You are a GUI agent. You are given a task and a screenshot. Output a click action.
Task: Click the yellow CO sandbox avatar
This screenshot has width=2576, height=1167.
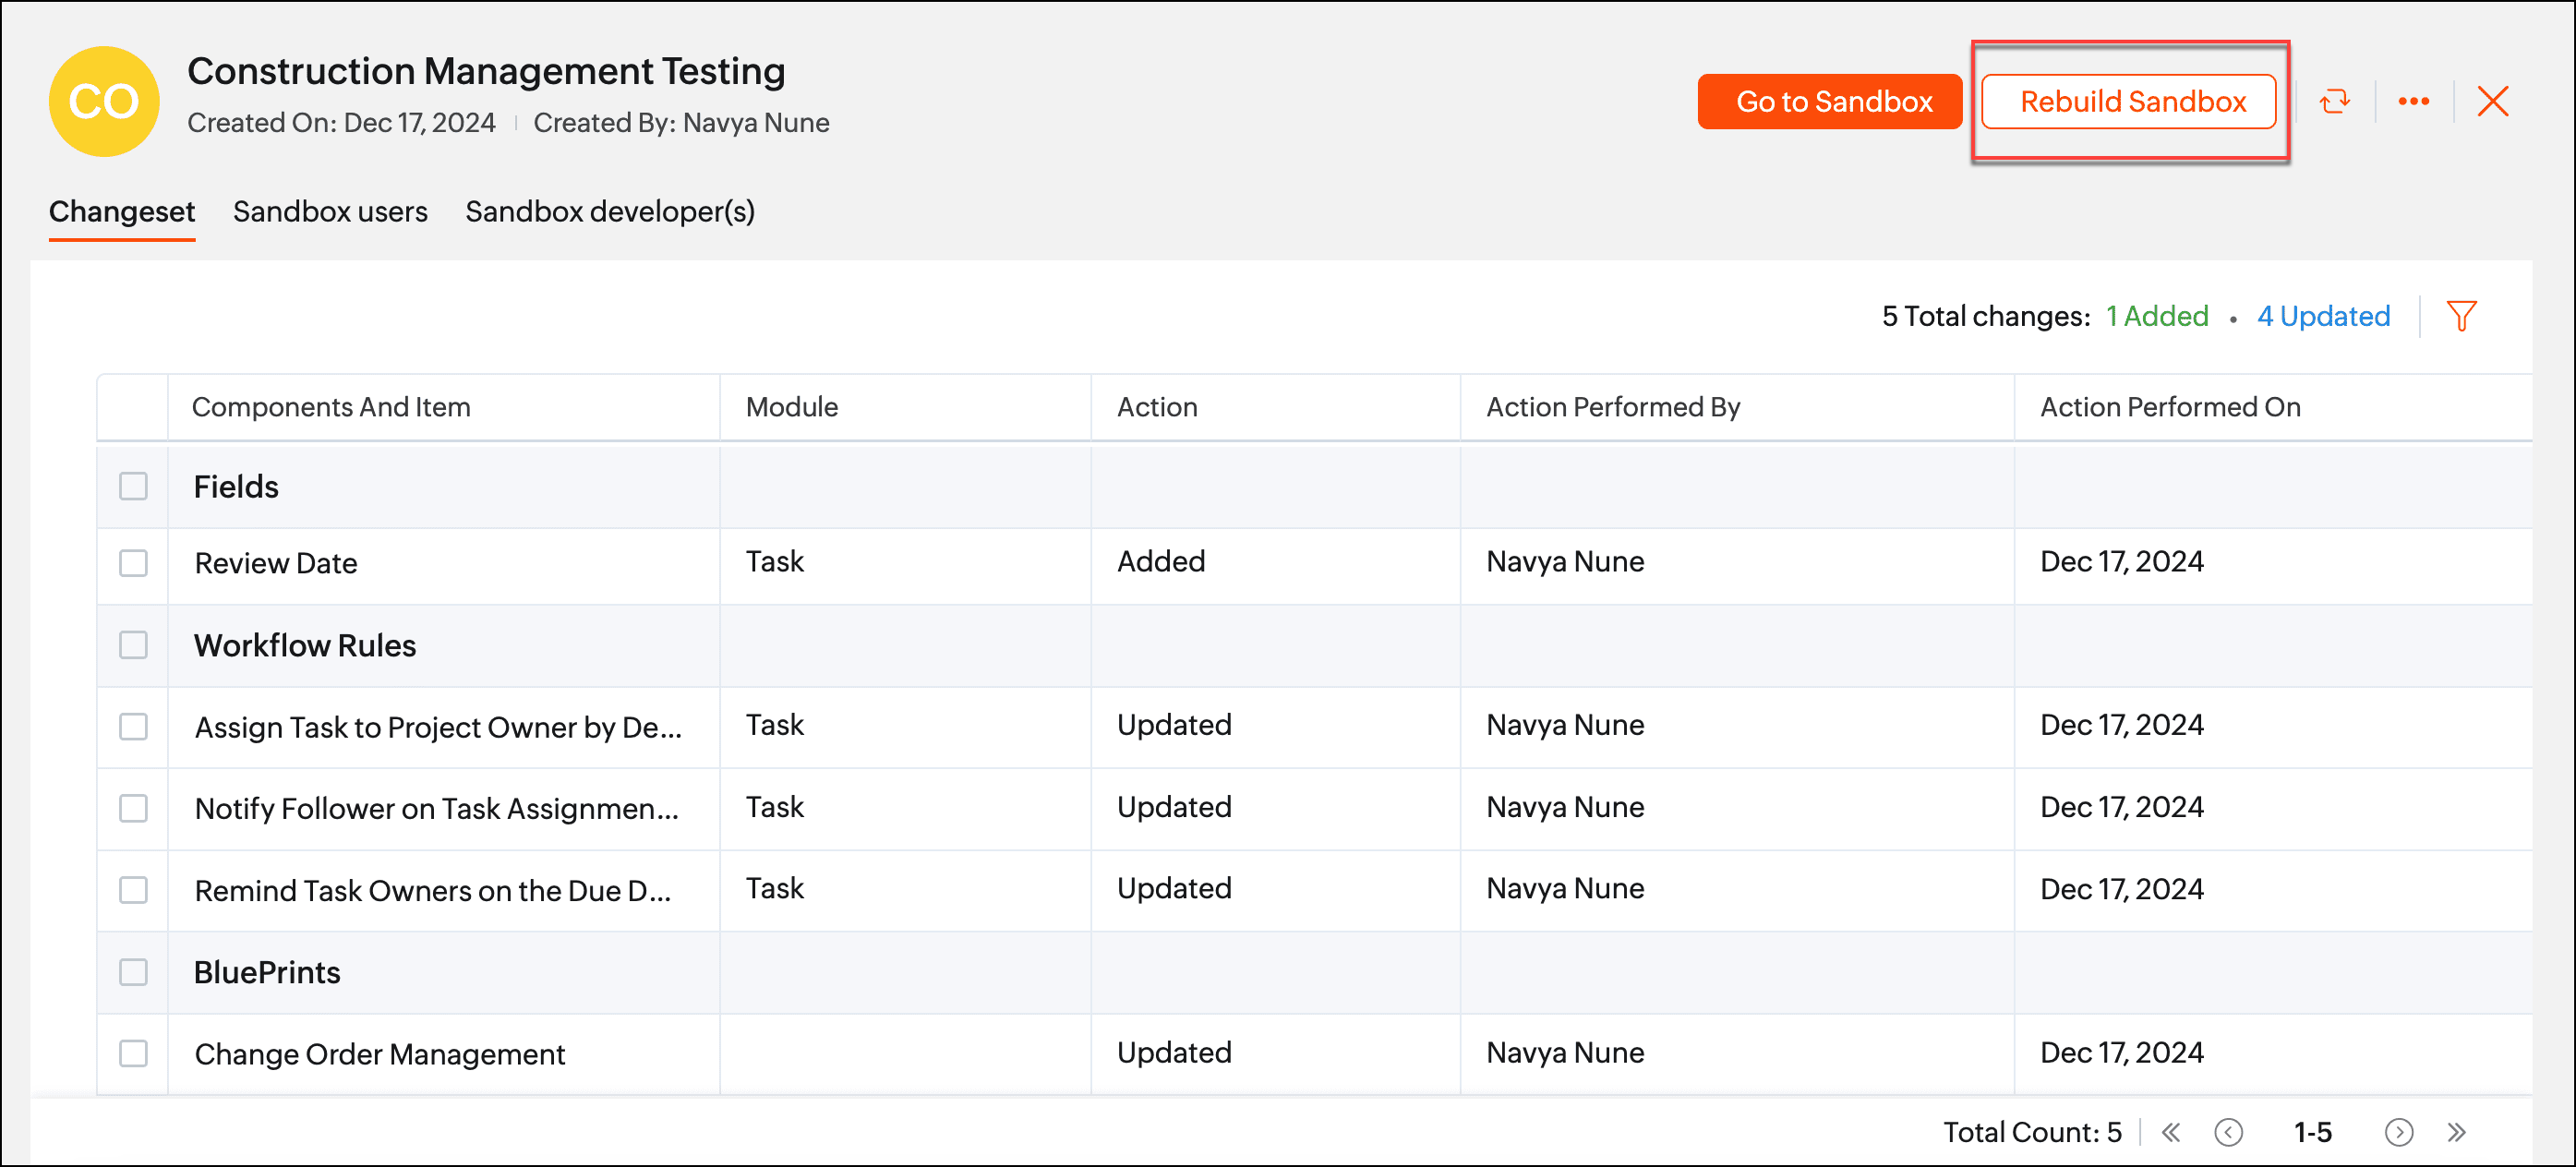104,101
